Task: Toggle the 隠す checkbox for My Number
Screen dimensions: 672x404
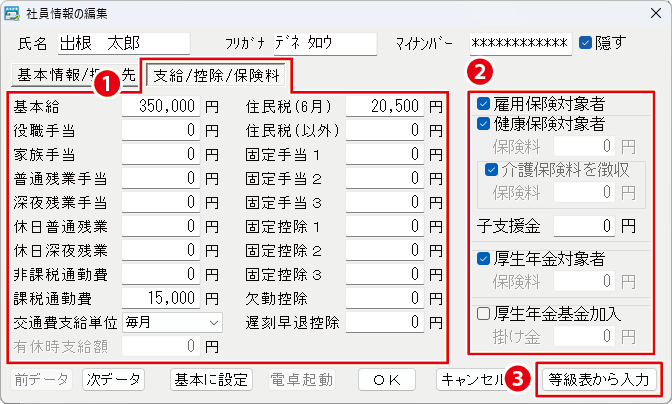Action: tap(586, 43)
